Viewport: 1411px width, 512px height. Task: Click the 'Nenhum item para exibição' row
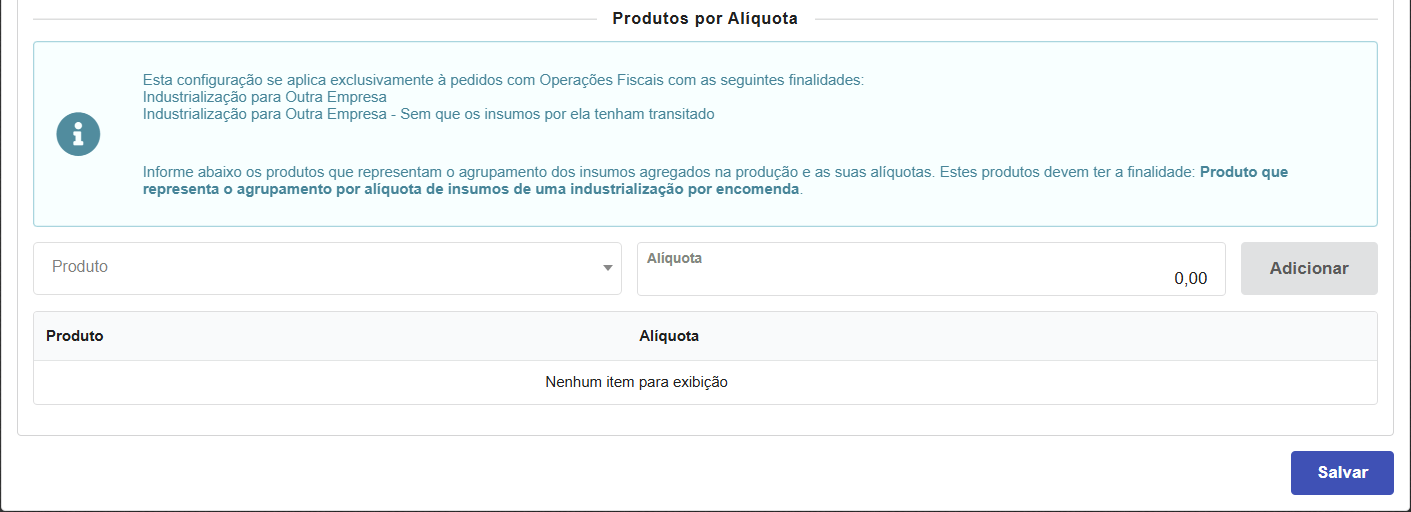(x=636, y=382)
